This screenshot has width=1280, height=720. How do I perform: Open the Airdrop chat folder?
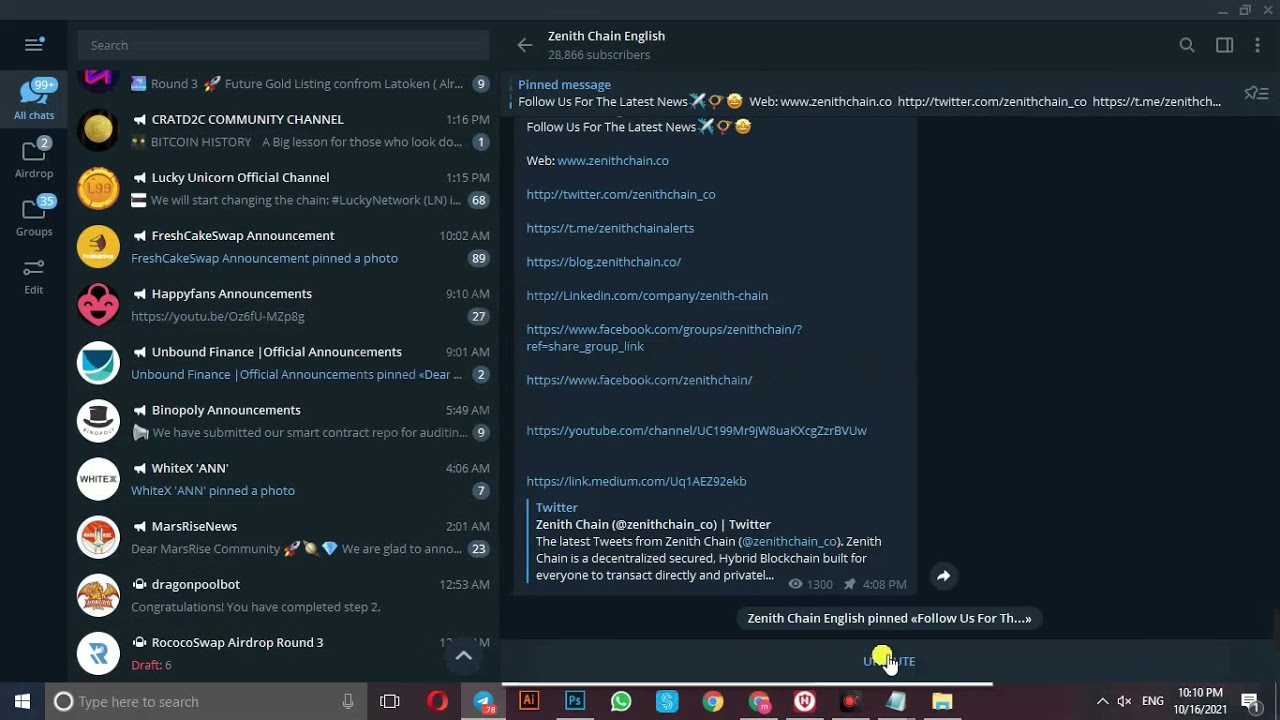click(34, 158)
